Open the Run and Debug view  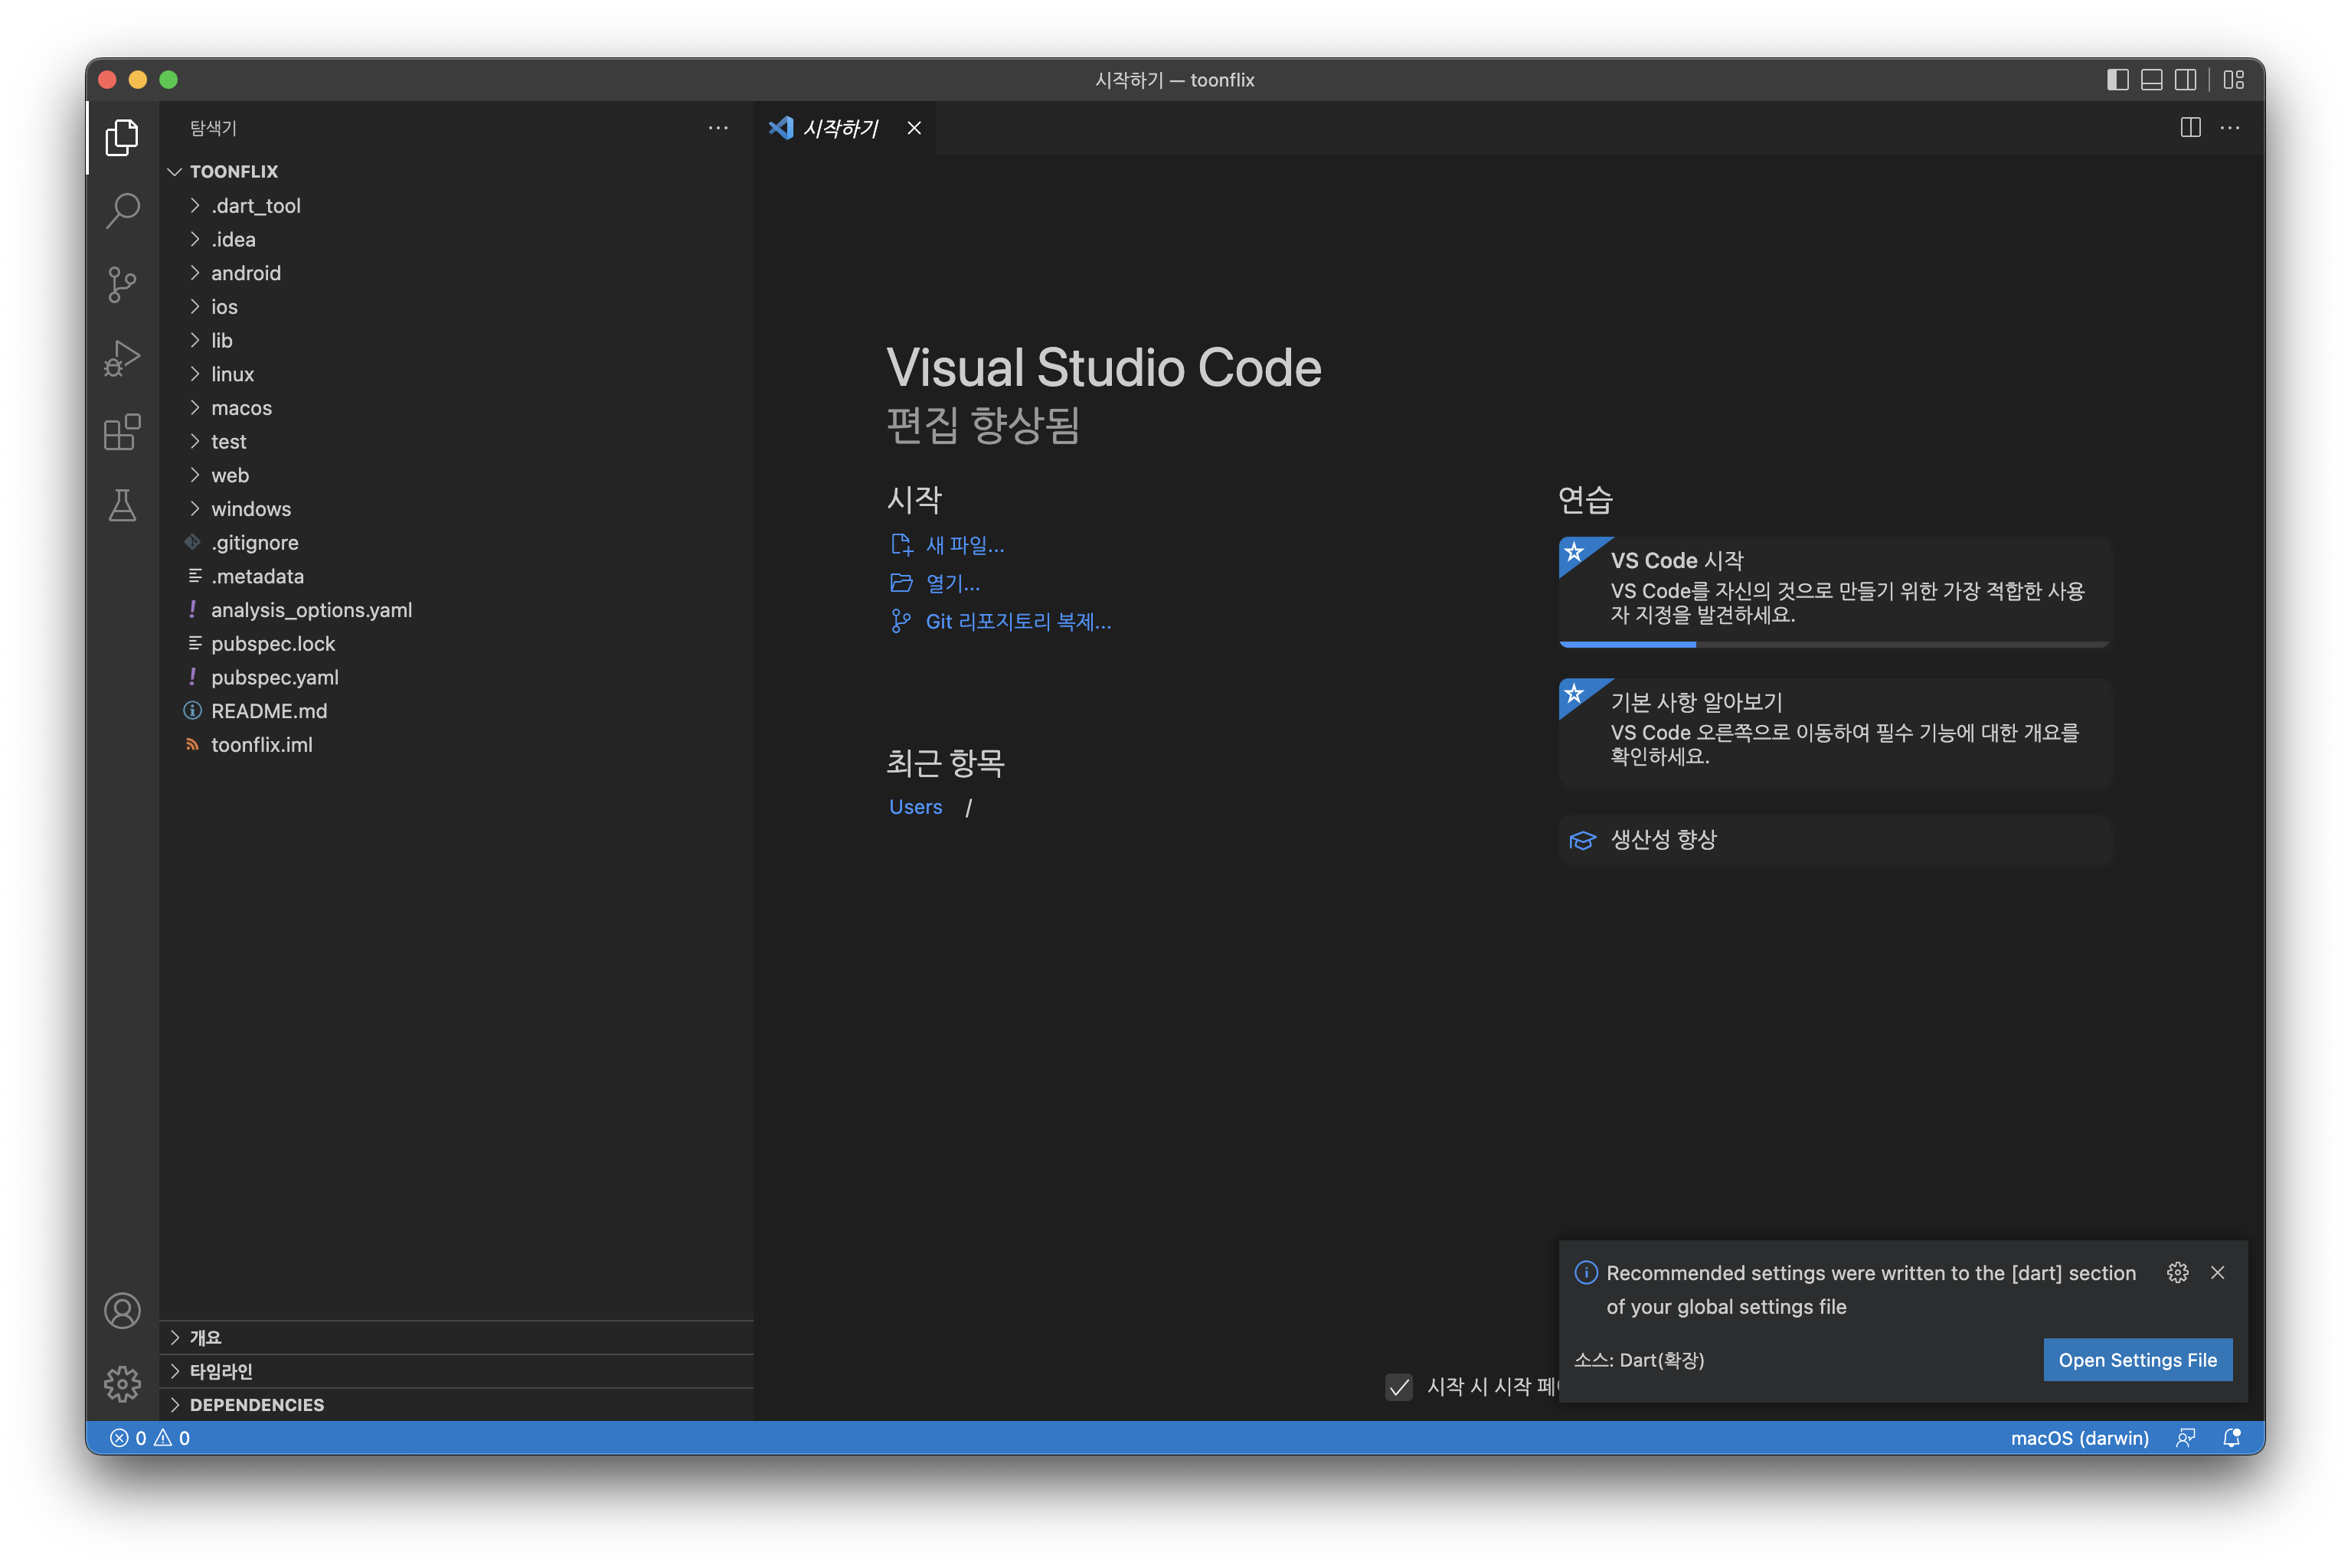[x=122, y=358]
